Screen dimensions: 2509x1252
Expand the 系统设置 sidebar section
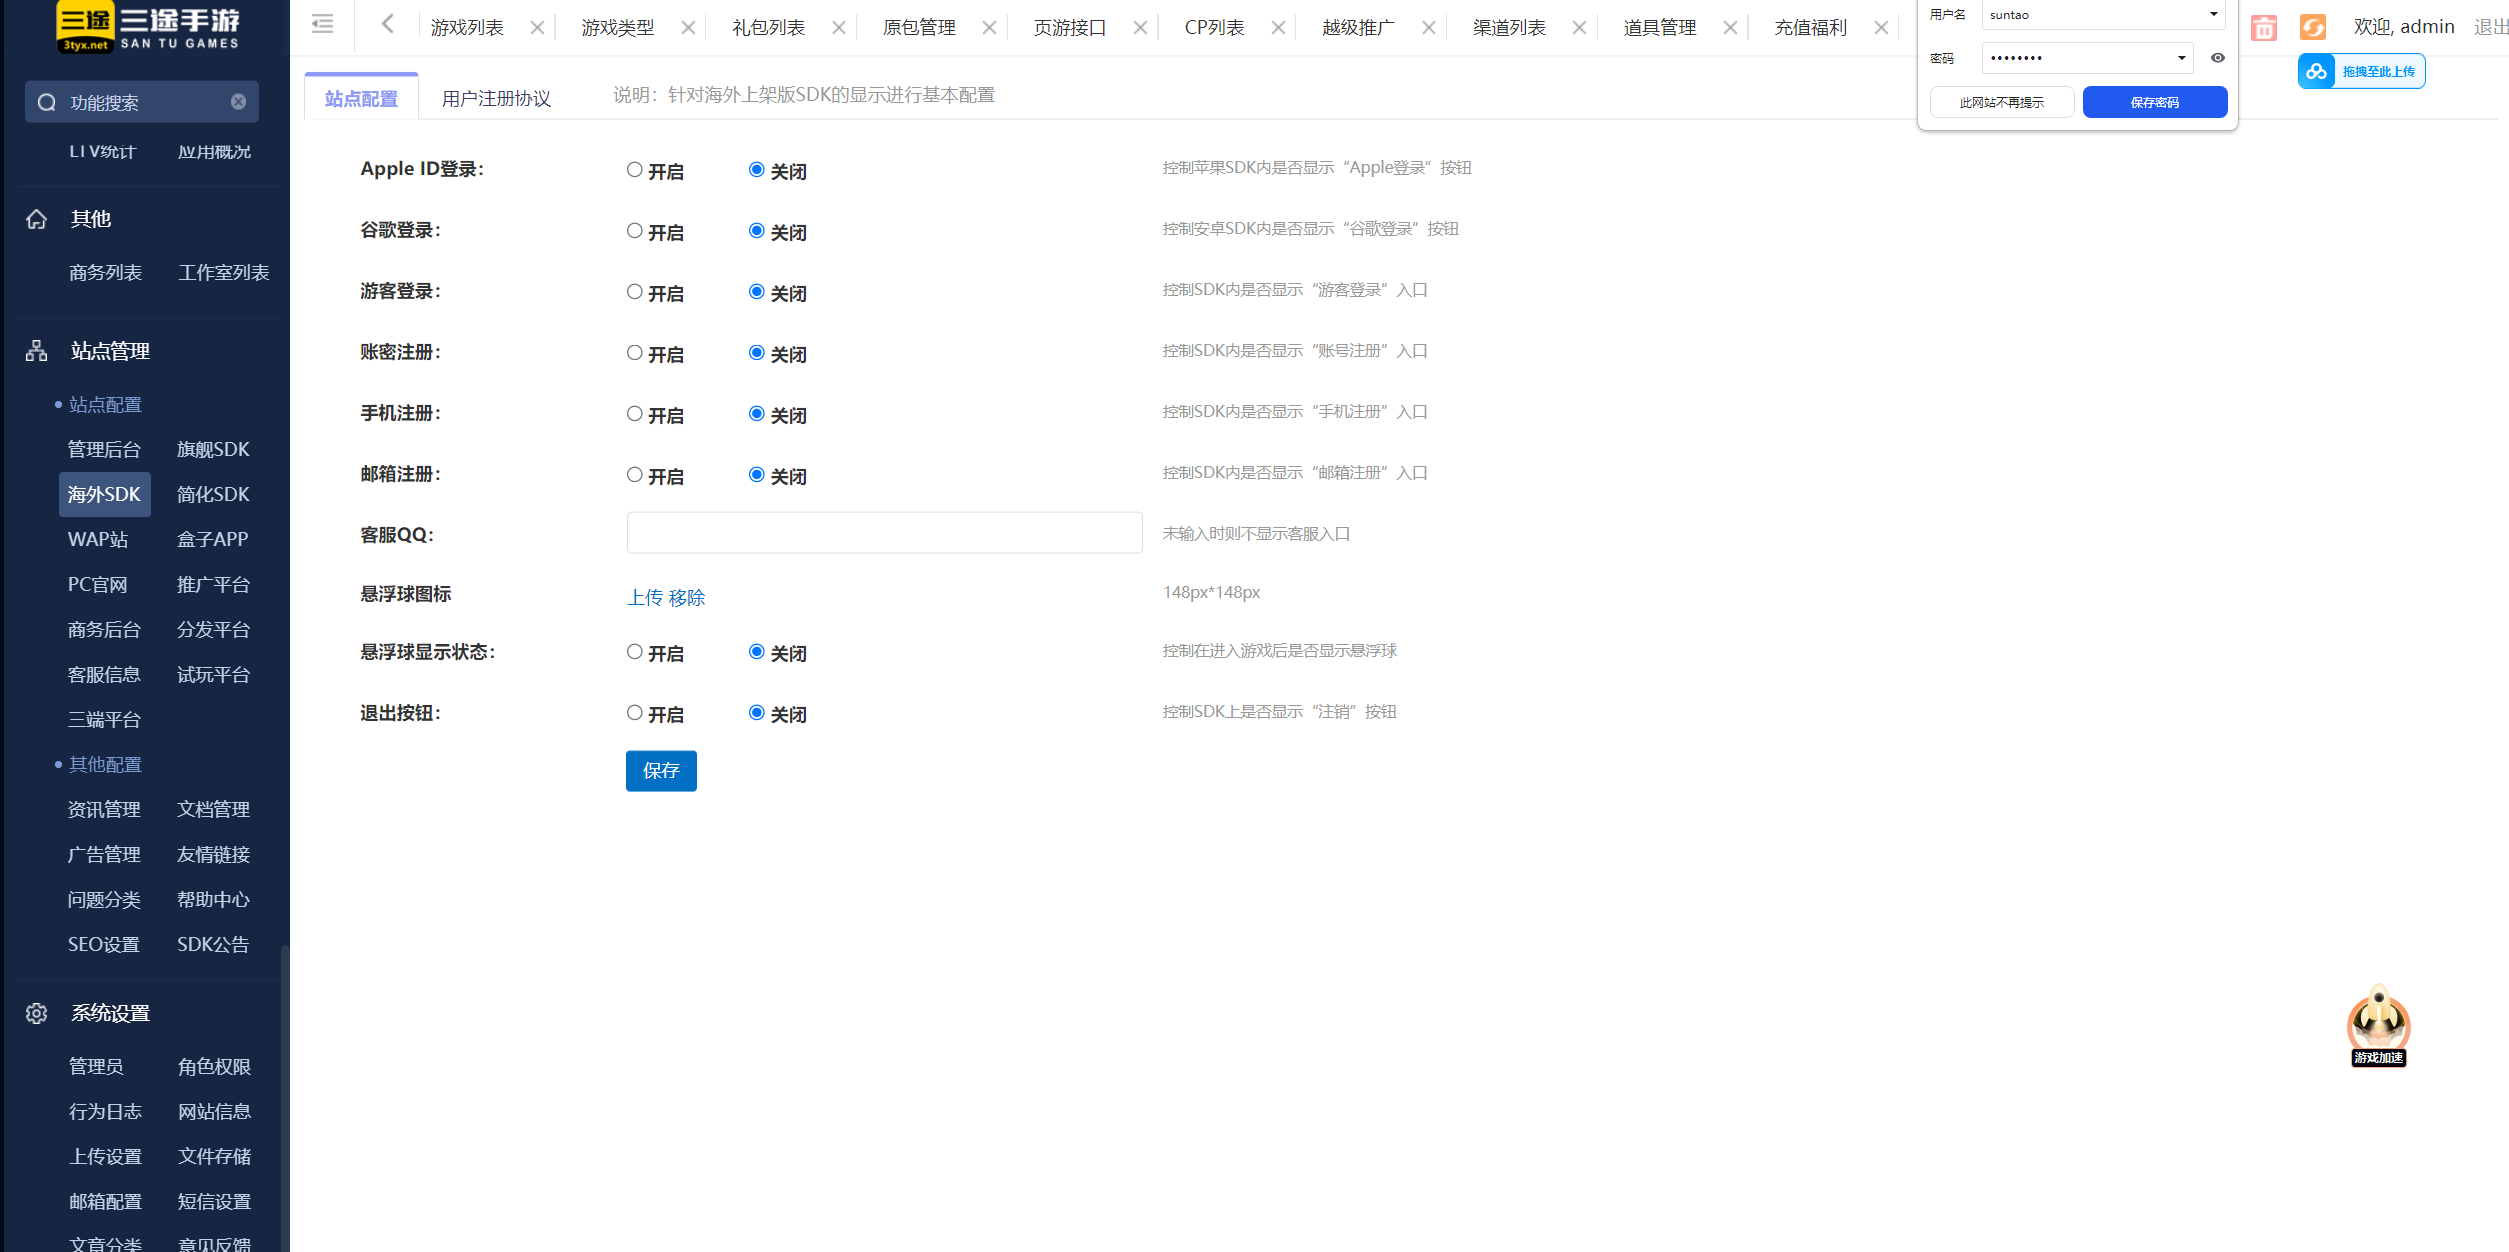pyautogui.click(x=110, y=1013)
